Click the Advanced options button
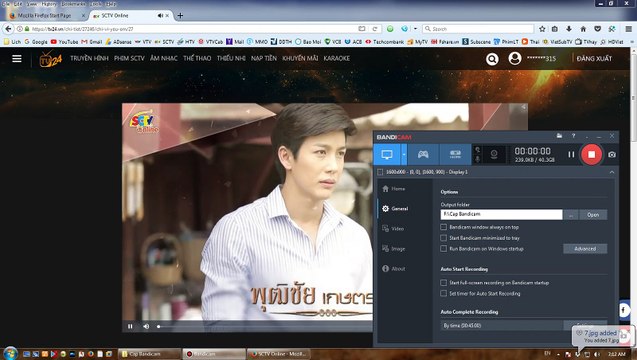The width and height of the screenshot is (637, 360). (585, 249)
